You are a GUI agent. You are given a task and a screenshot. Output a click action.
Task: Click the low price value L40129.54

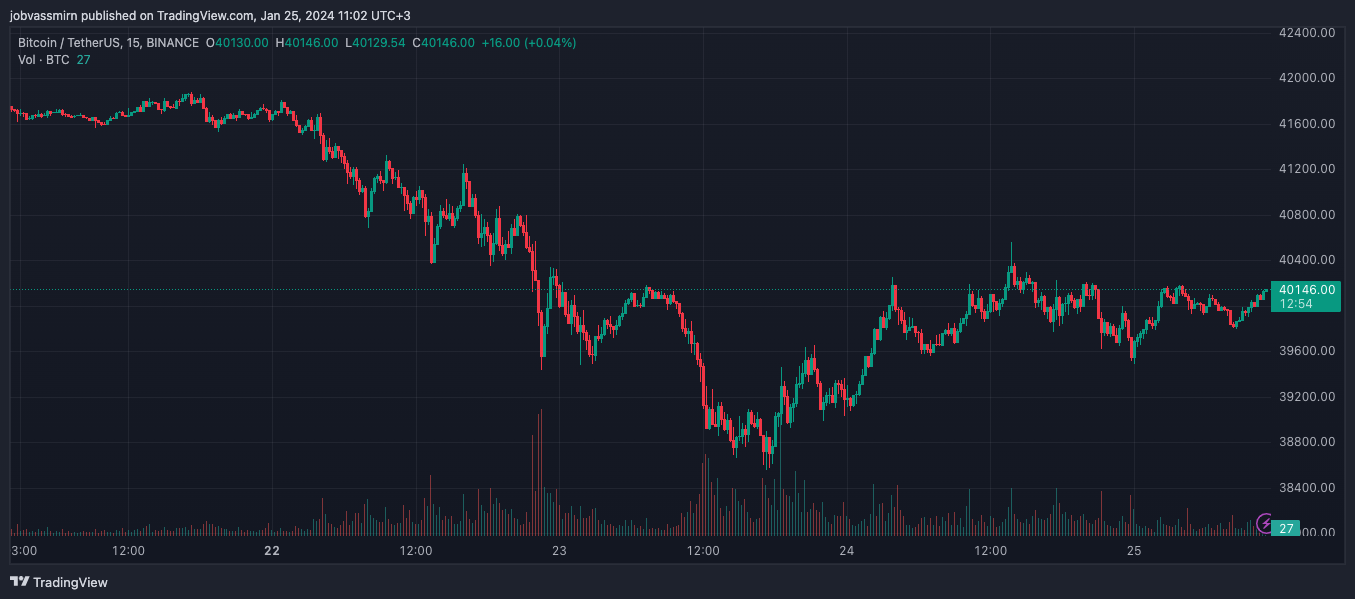pos(375,43)
